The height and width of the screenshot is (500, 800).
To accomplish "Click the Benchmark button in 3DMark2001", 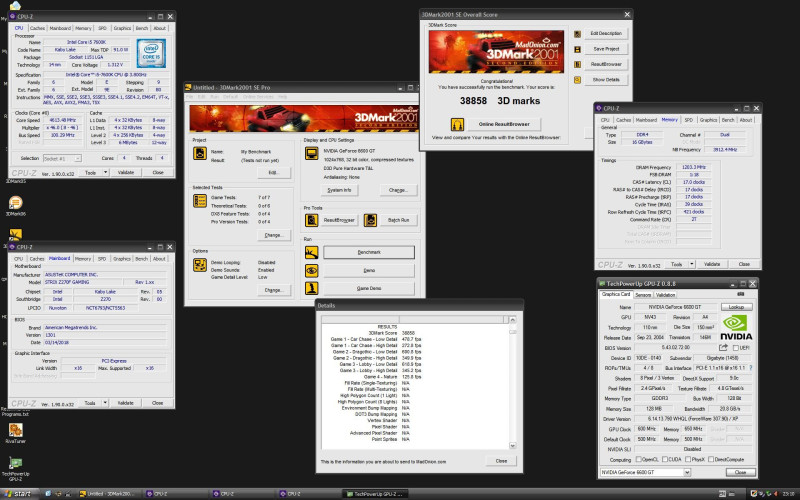I will pyautogui.click(x=369, y=253).
